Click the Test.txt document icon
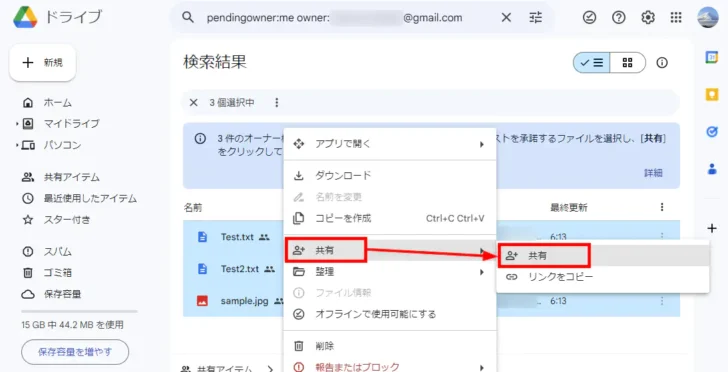 (x=202, y=237)
